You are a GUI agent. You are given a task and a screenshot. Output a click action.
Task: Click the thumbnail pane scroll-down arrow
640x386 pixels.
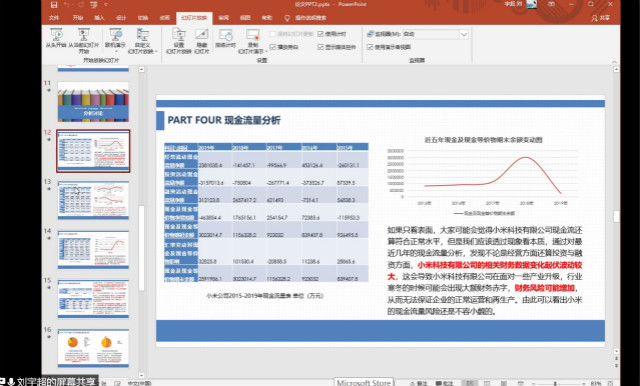point(141,375)
